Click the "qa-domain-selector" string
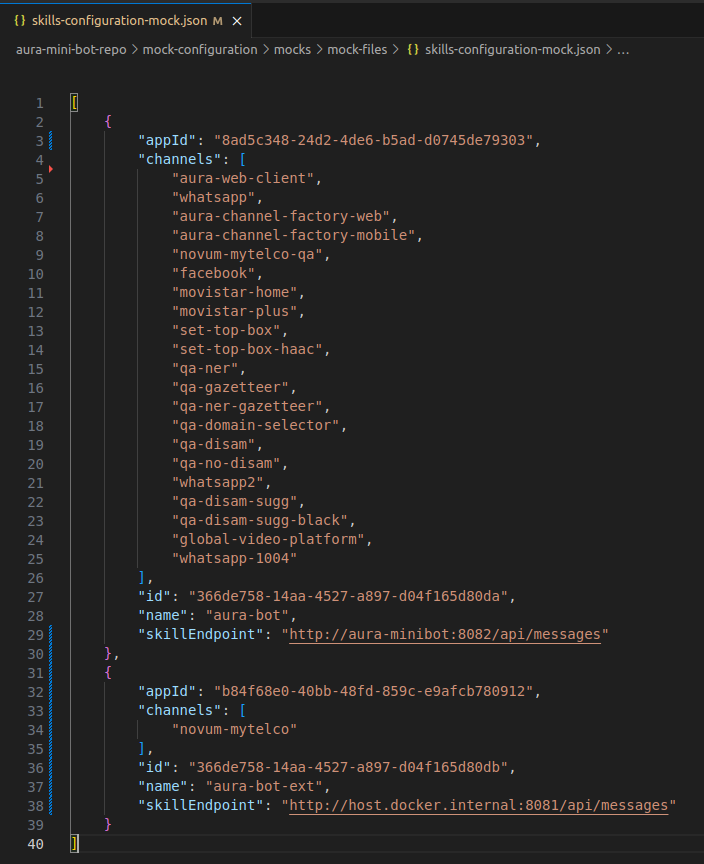Viewport: 704px width, 864px height. coord(256,425)
